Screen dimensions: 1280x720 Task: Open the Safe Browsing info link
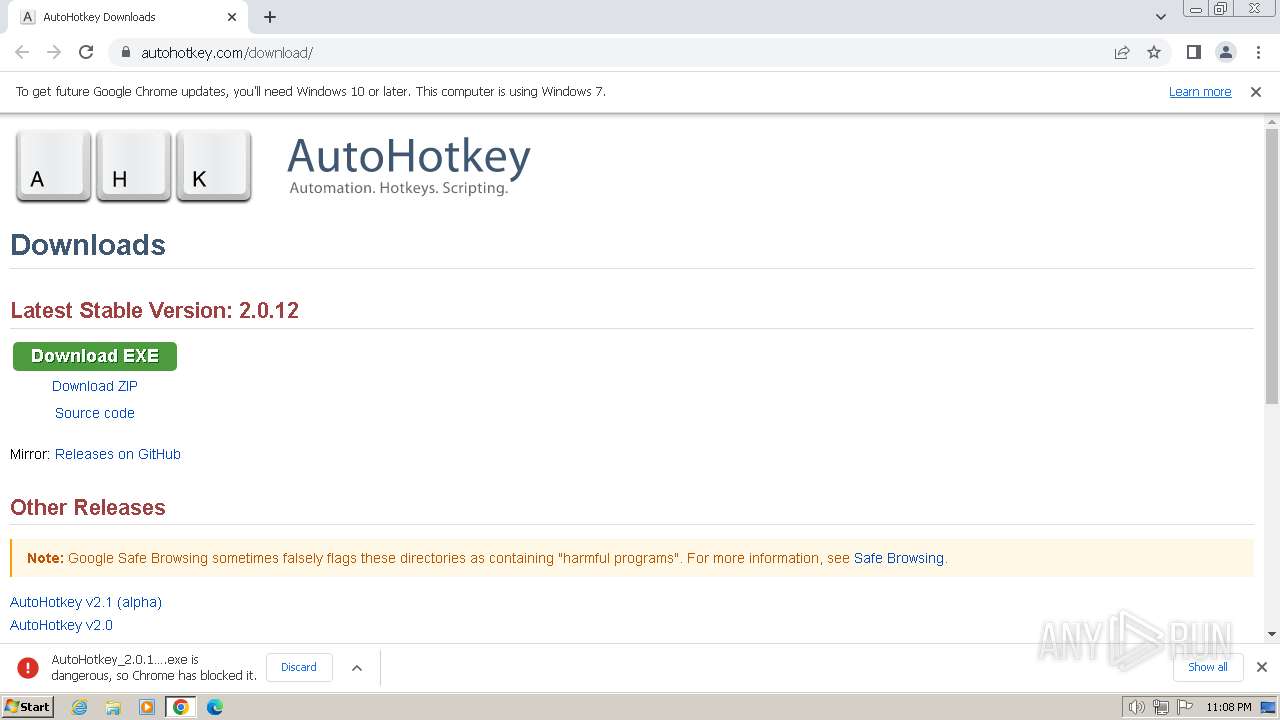point(899,558)
